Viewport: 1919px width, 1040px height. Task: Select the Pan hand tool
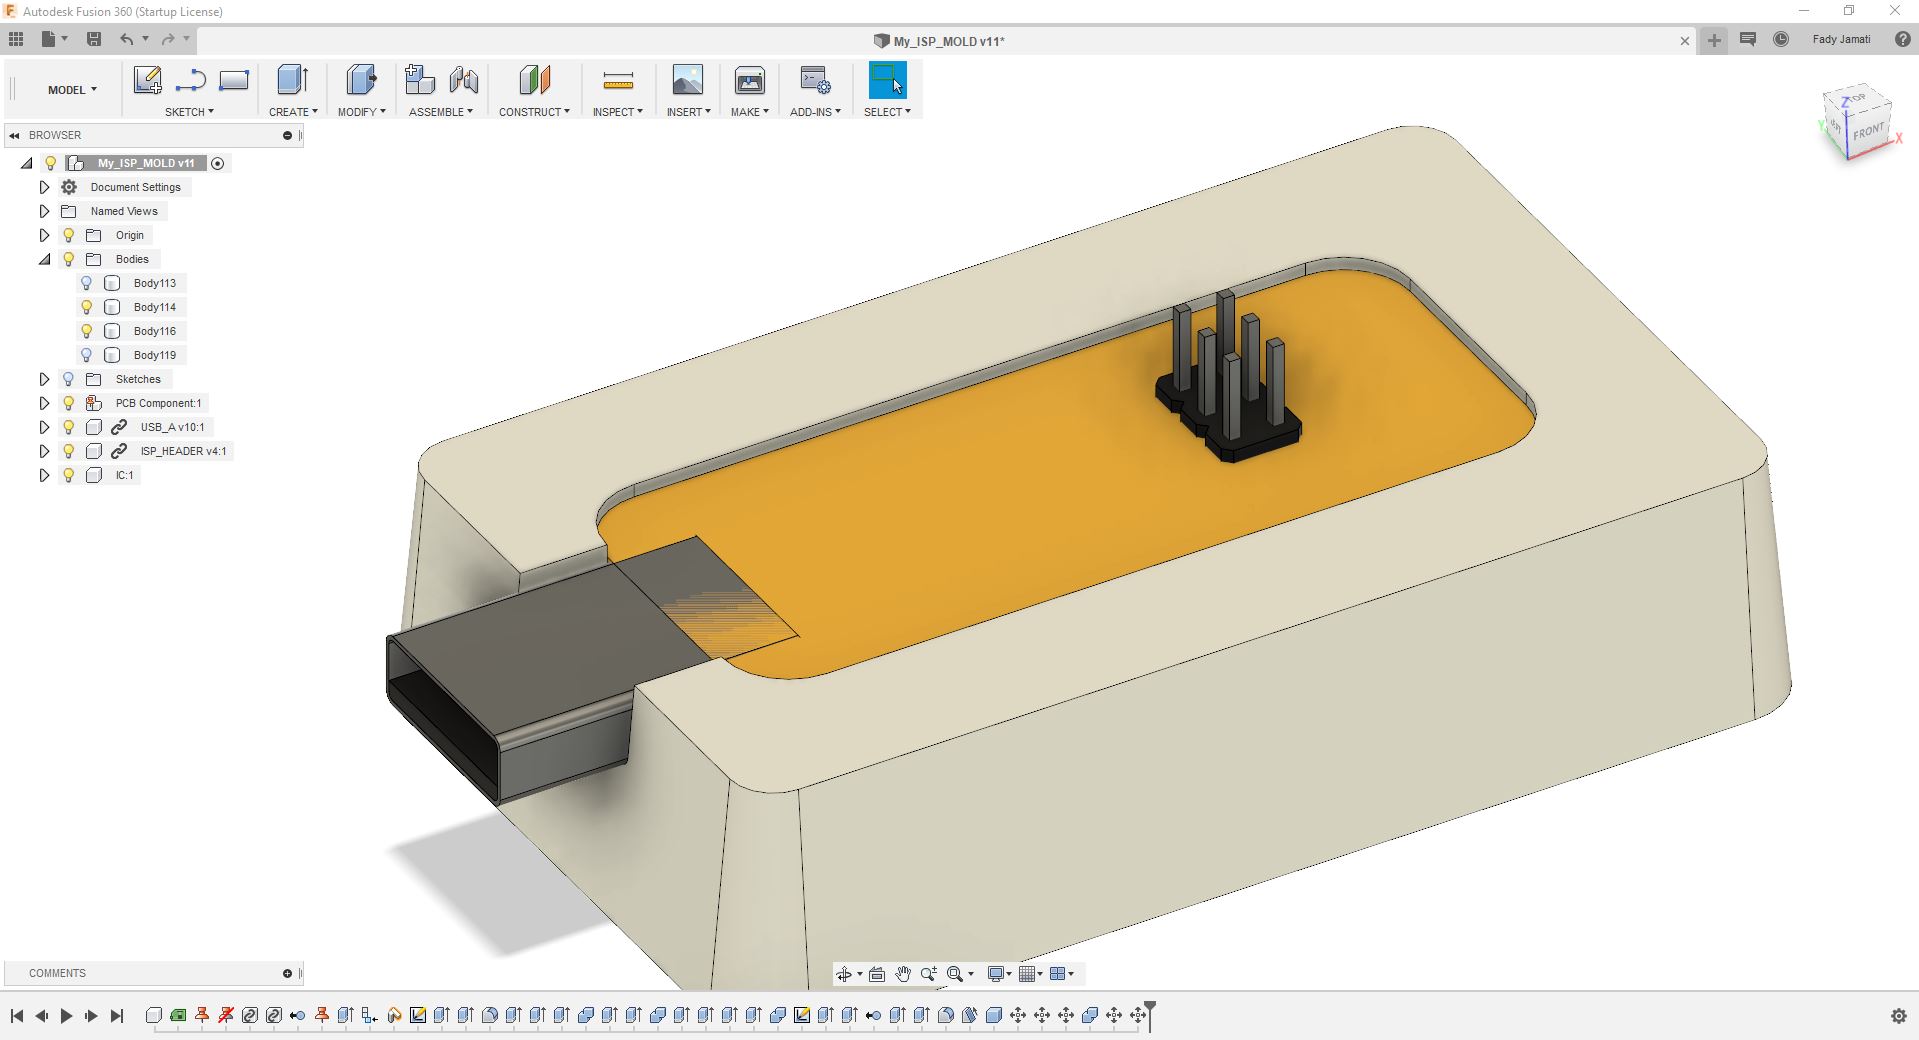coord(903,974)
